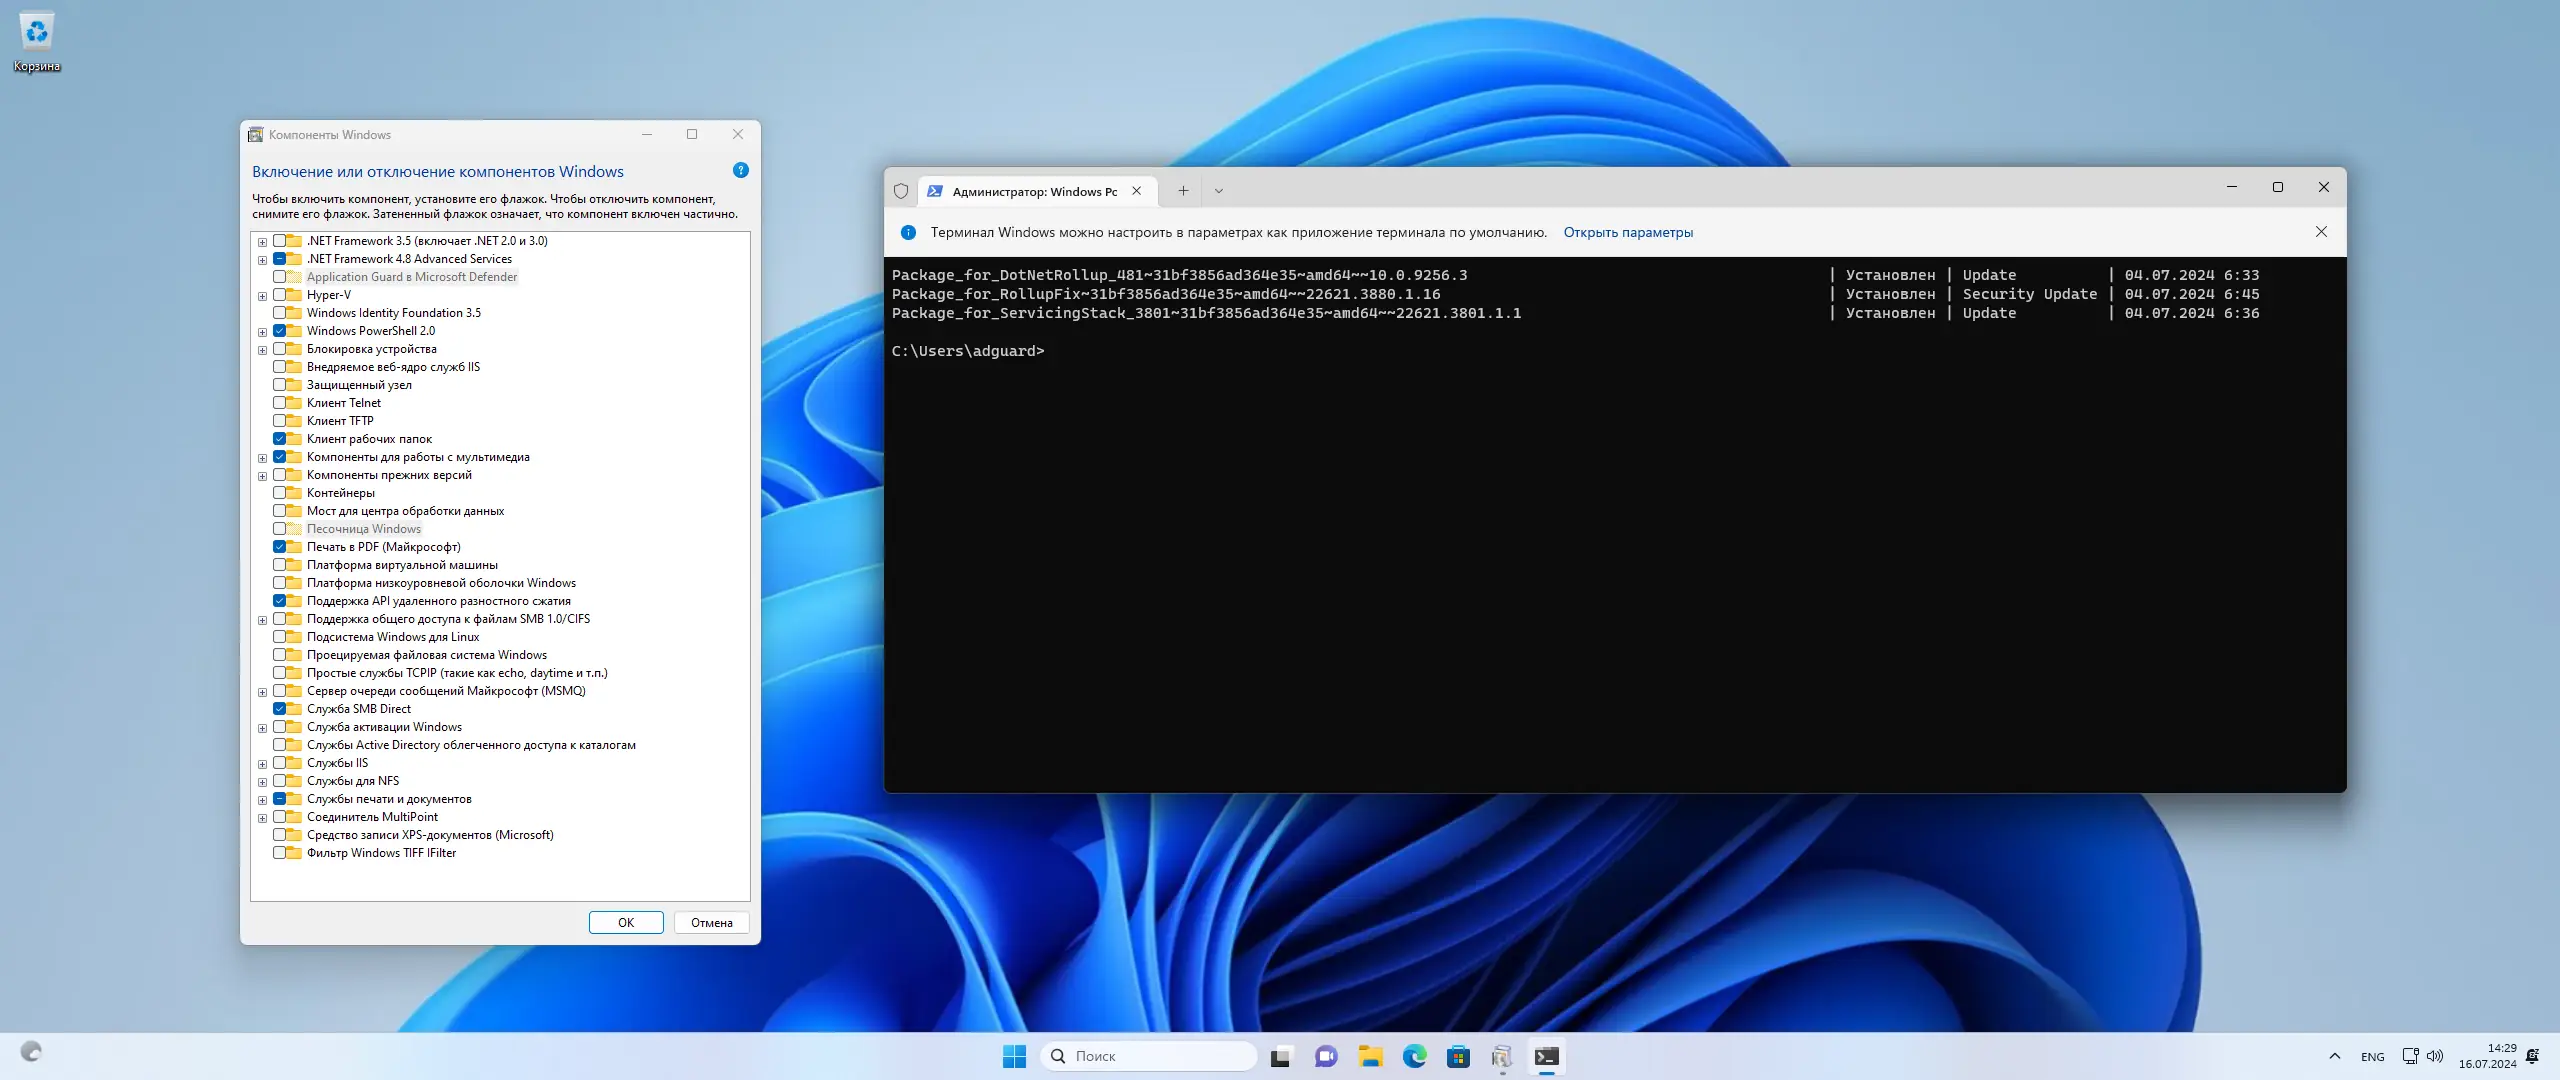Open Microsoft Edge from the taskbar
The height and width of the screenshot is (1080, 2560).
click(1414, 1056)
